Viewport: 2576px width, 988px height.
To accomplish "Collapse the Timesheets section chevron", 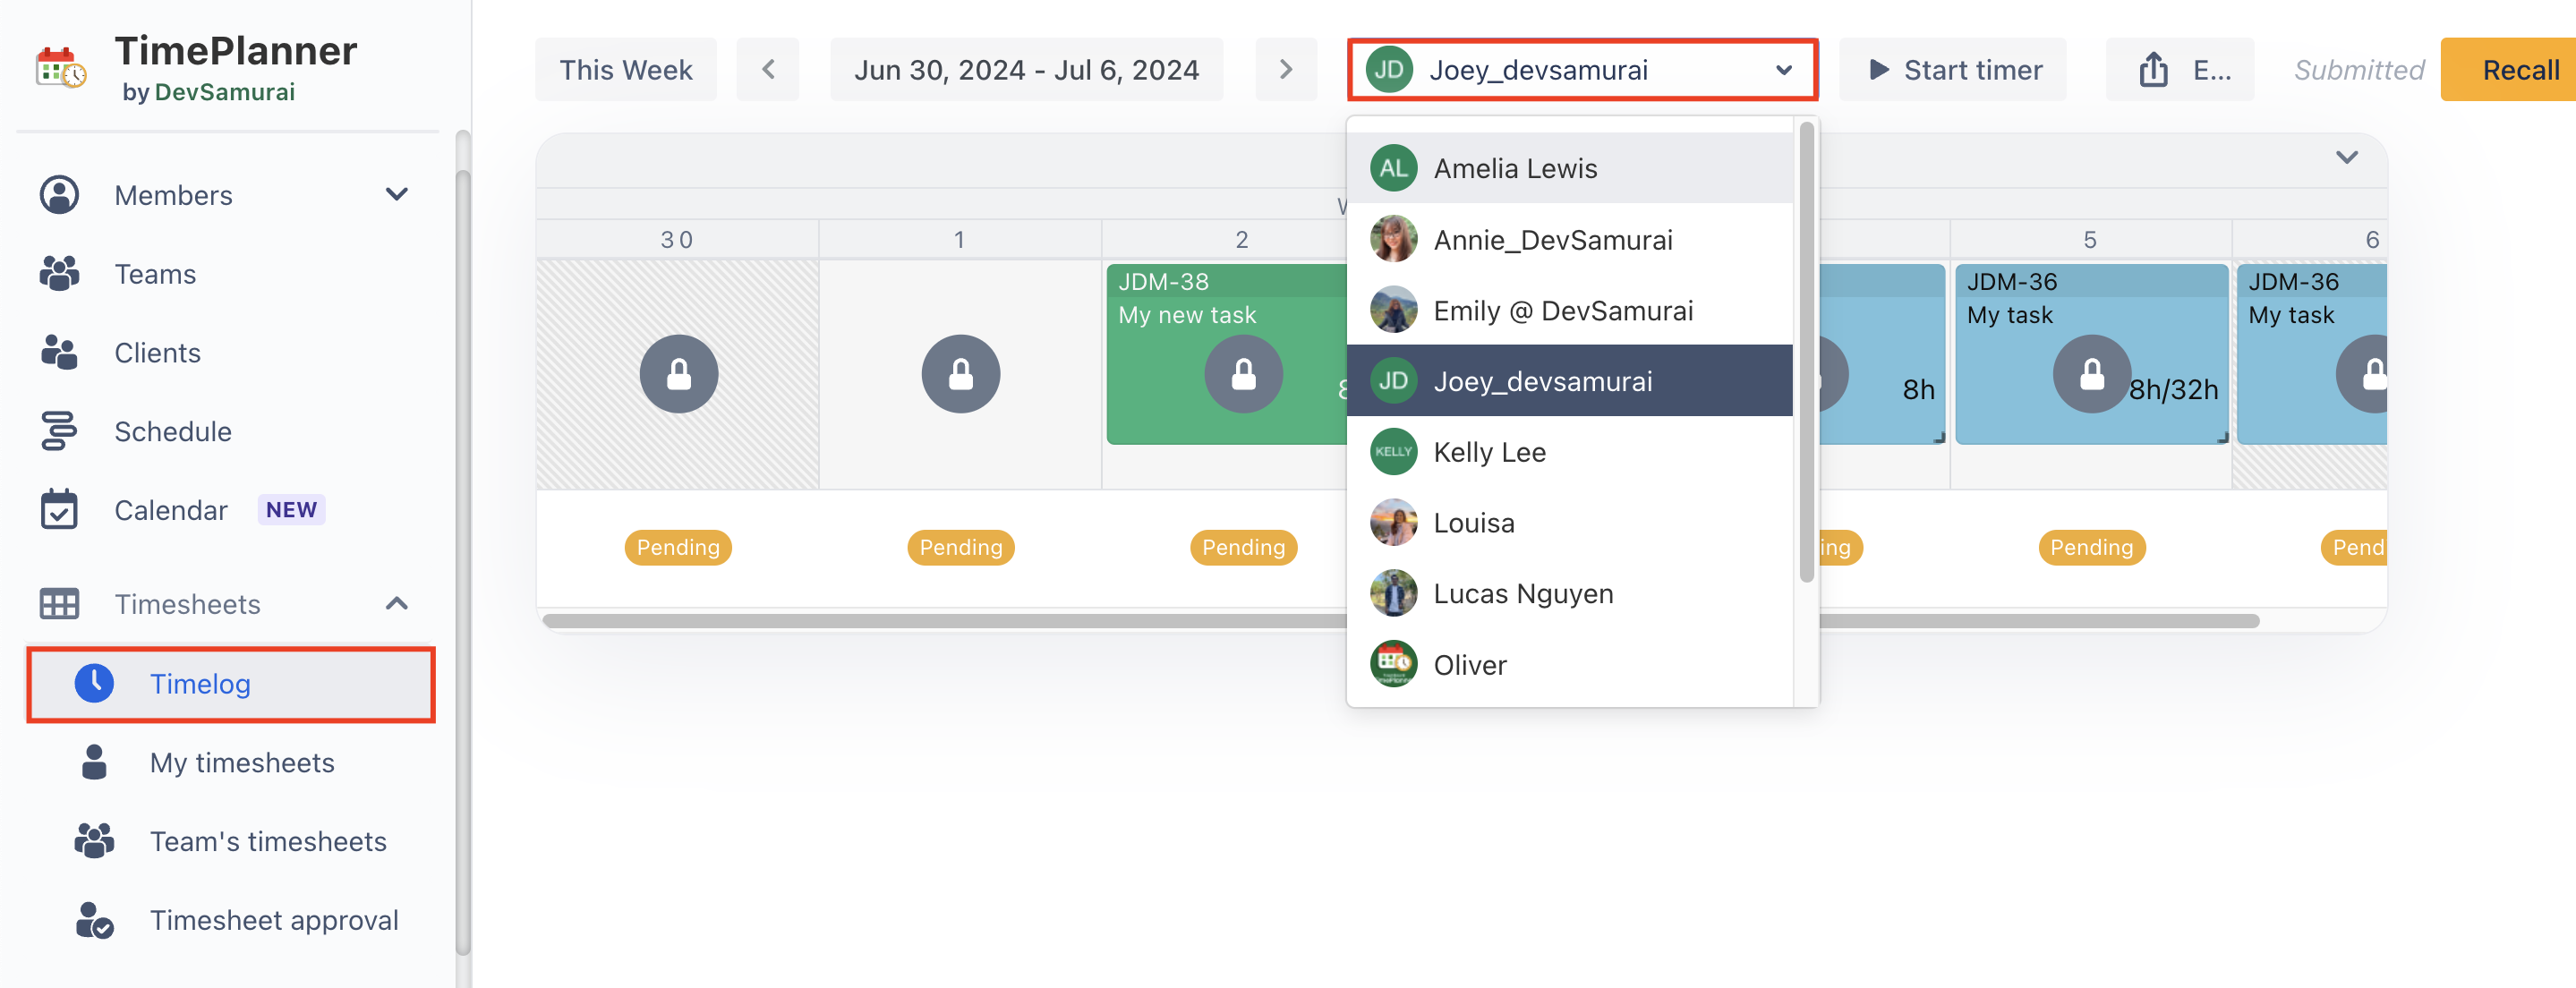I will click(397, 603).
